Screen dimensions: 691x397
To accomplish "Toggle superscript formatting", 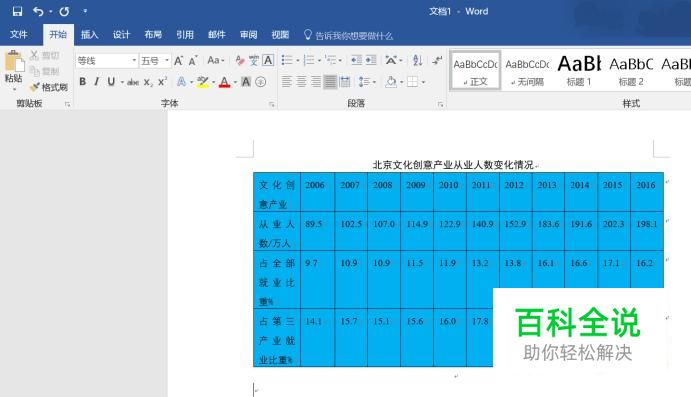I will 163,82.
